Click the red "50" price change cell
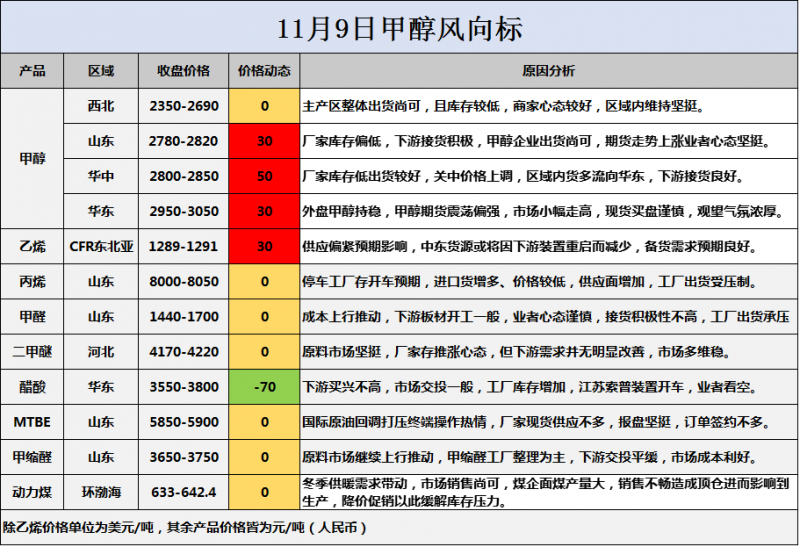The image size is (800, 547). point(264,176)
